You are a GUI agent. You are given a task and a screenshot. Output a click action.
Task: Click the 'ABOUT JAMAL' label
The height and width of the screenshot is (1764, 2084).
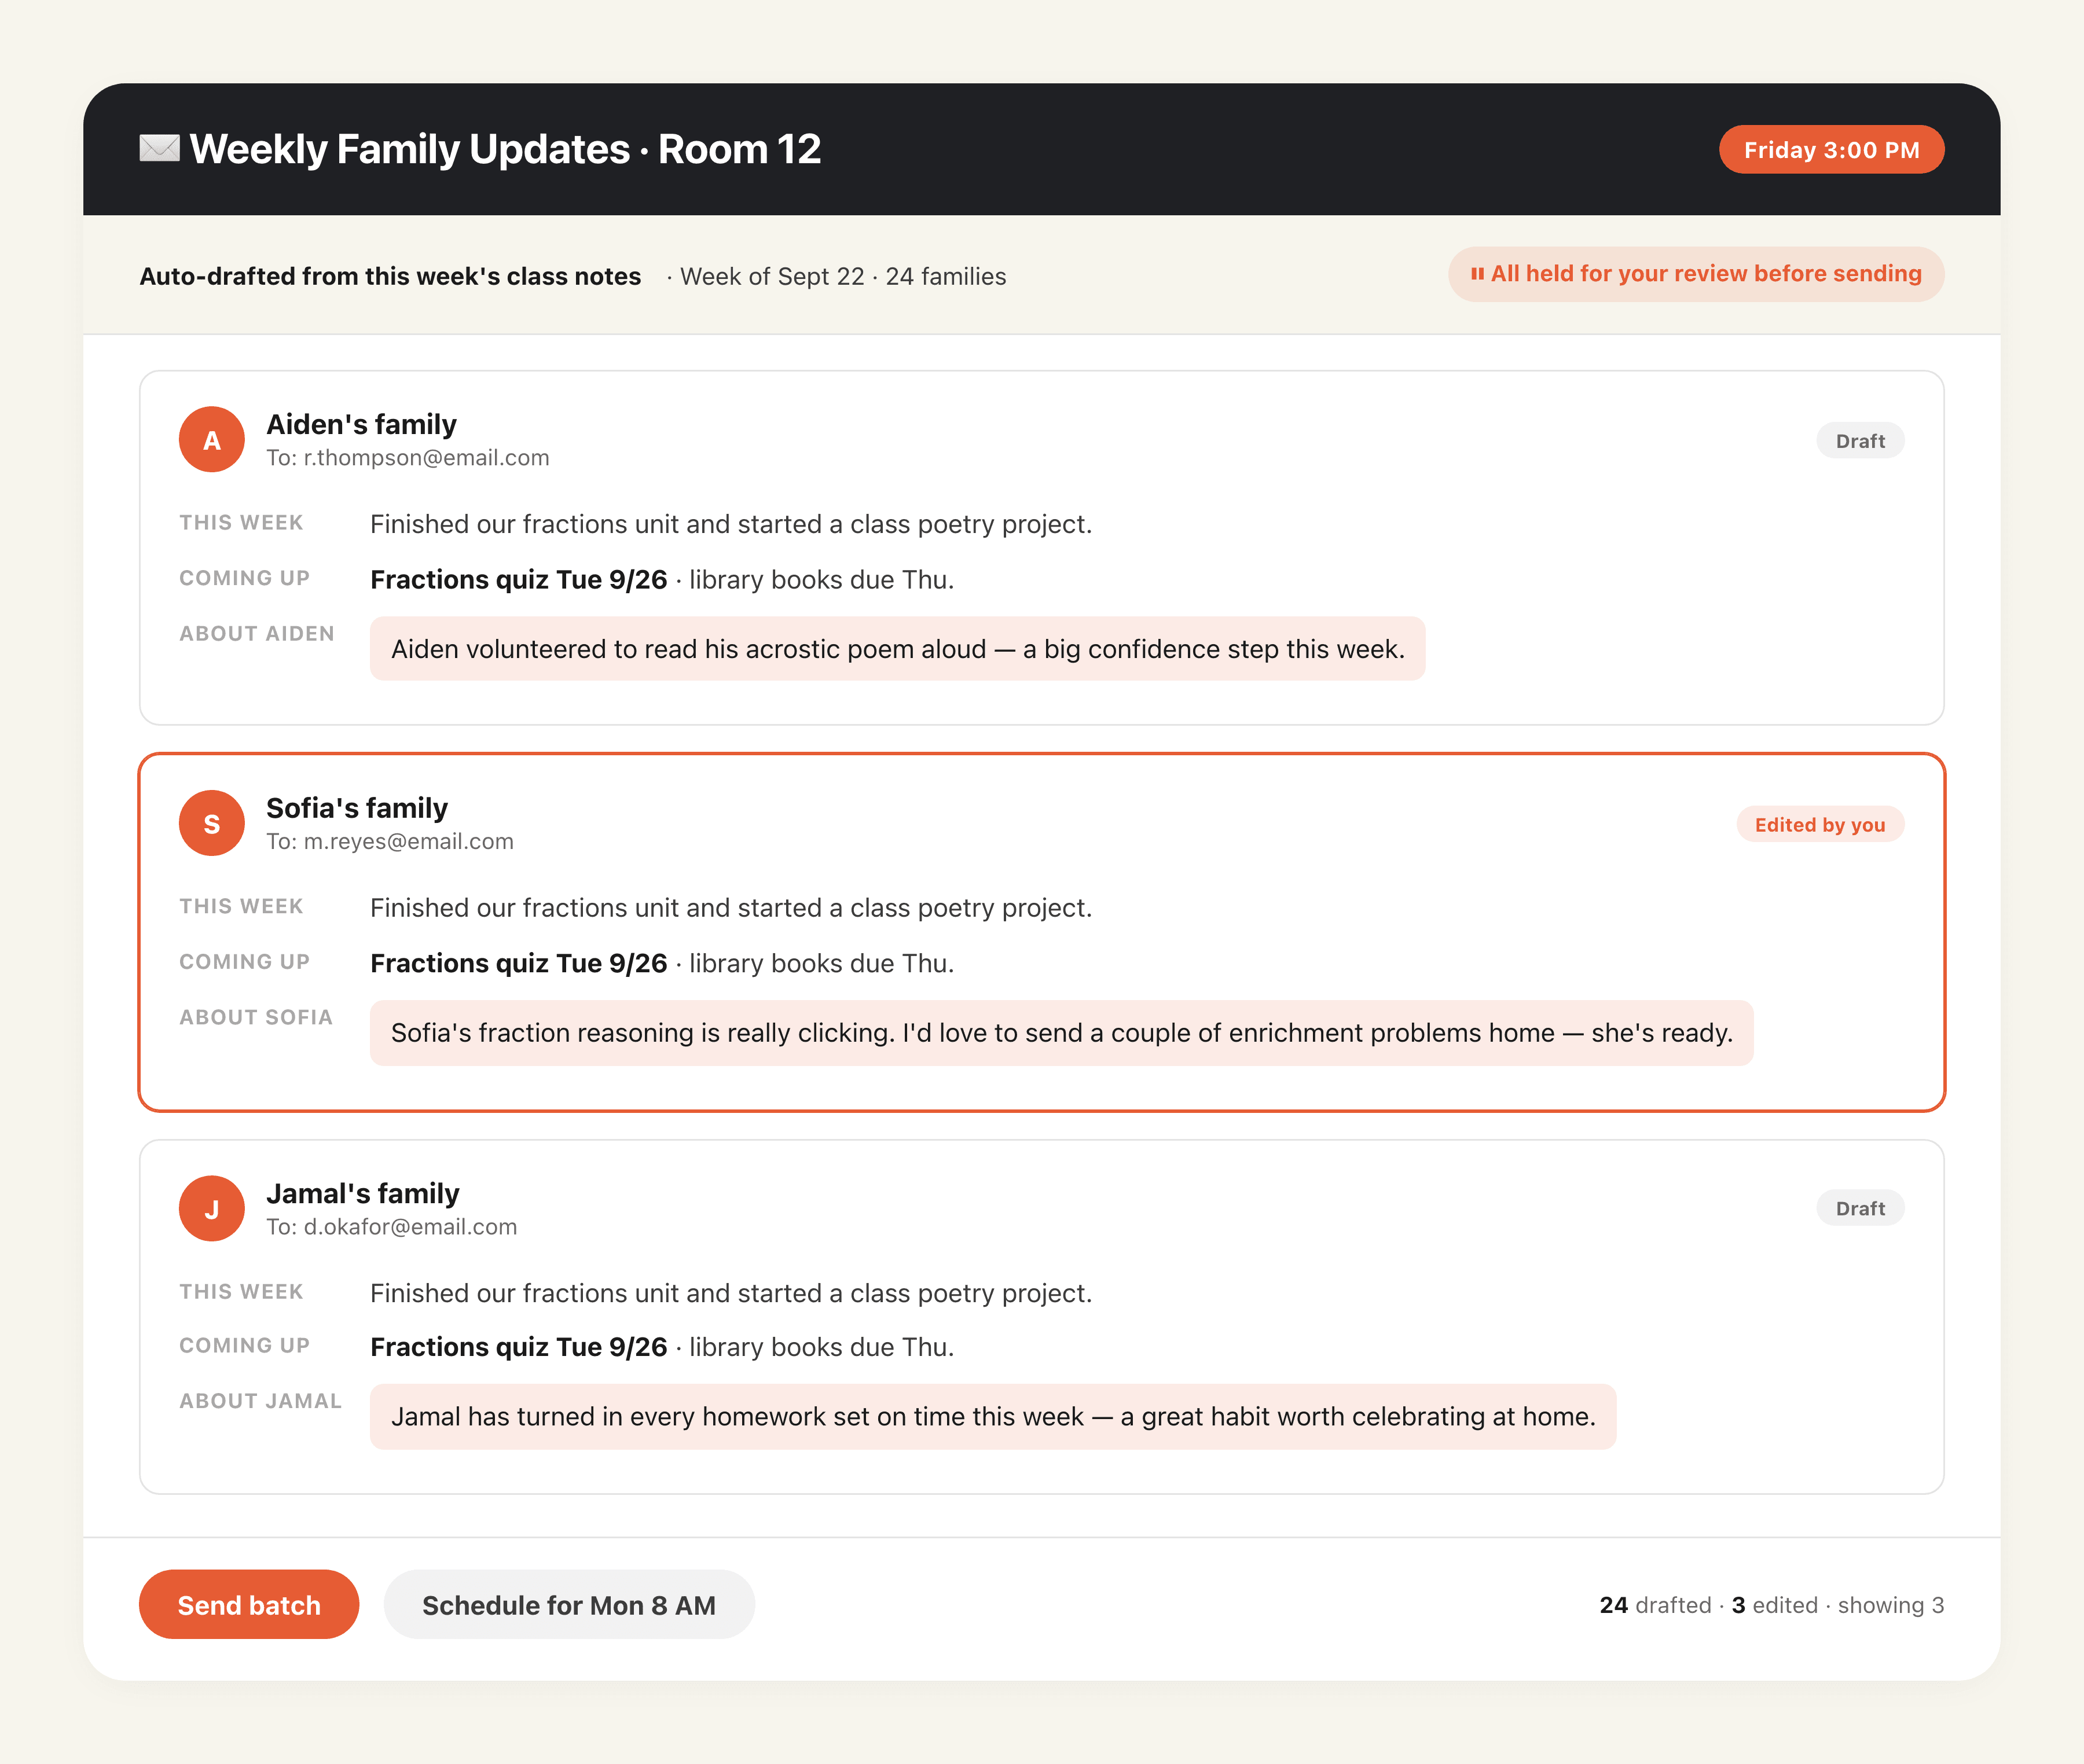(x=260, y=1401)
